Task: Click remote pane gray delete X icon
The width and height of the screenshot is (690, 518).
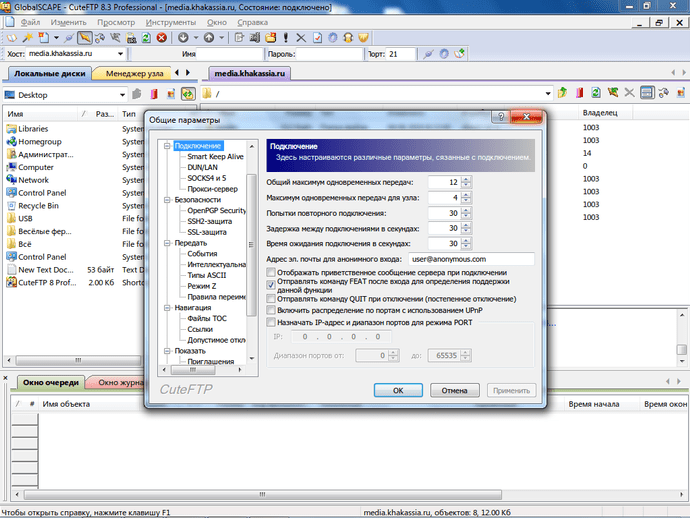Action: pos(630,92)
